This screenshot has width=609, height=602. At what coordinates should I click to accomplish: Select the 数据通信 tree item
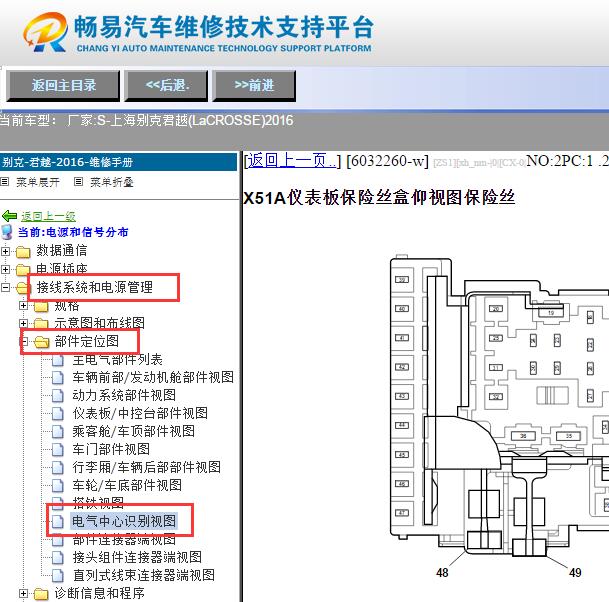click(62, 251)
